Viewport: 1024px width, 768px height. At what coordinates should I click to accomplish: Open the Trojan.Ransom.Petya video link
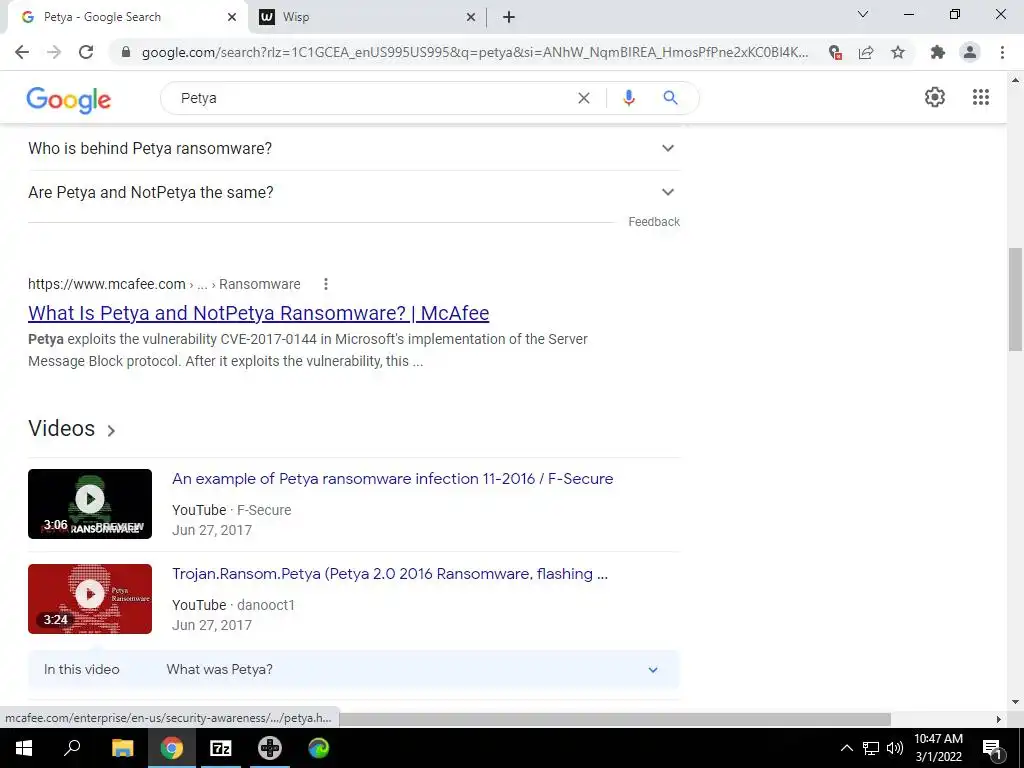[390, 574]
